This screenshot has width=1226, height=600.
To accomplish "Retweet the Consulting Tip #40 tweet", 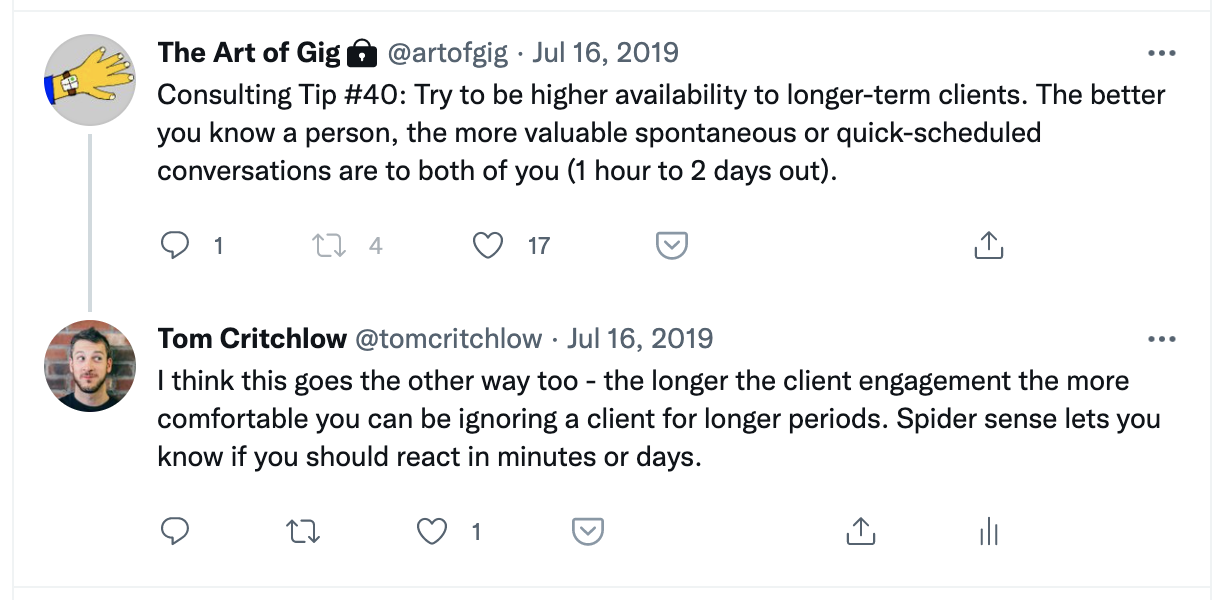I will pos(330,245).
